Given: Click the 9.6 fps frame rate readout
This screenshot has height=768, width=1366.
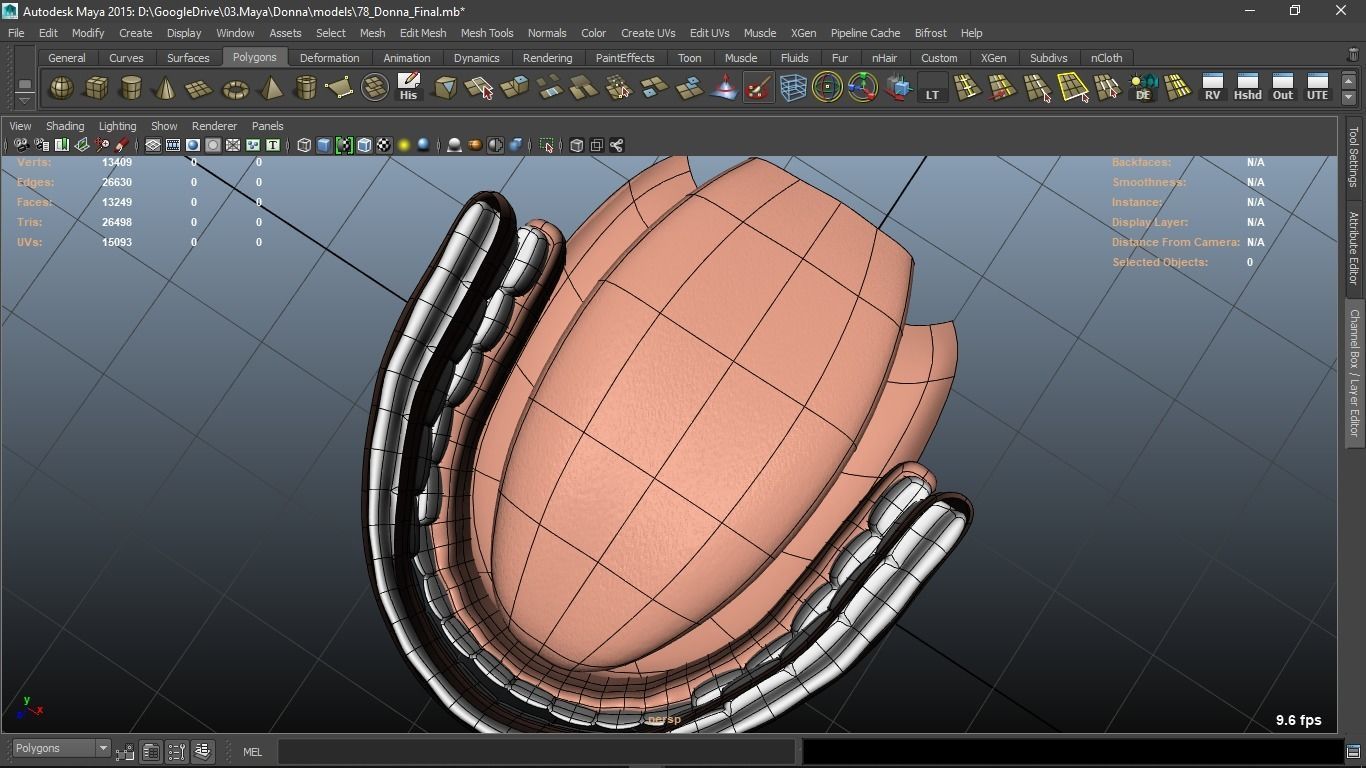Looking at the screenshot, I should click(1298, 720).
